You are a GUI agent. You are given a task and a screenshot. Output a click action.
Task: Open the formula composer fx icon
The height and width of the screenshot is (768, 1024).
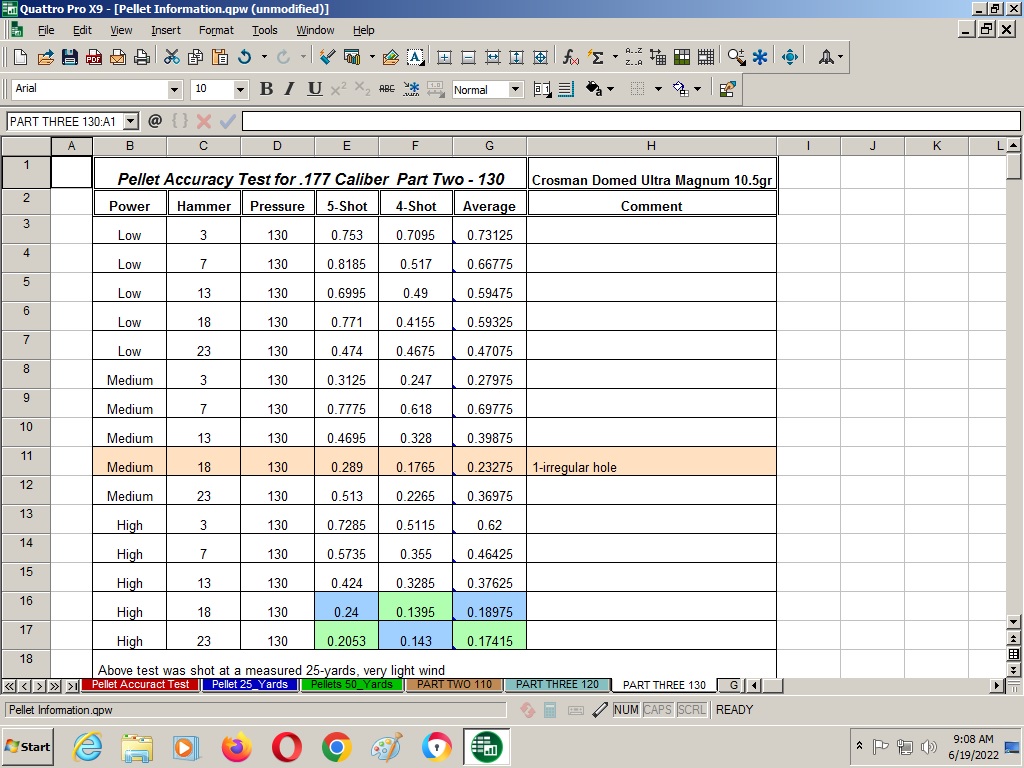tap(570, 57)
